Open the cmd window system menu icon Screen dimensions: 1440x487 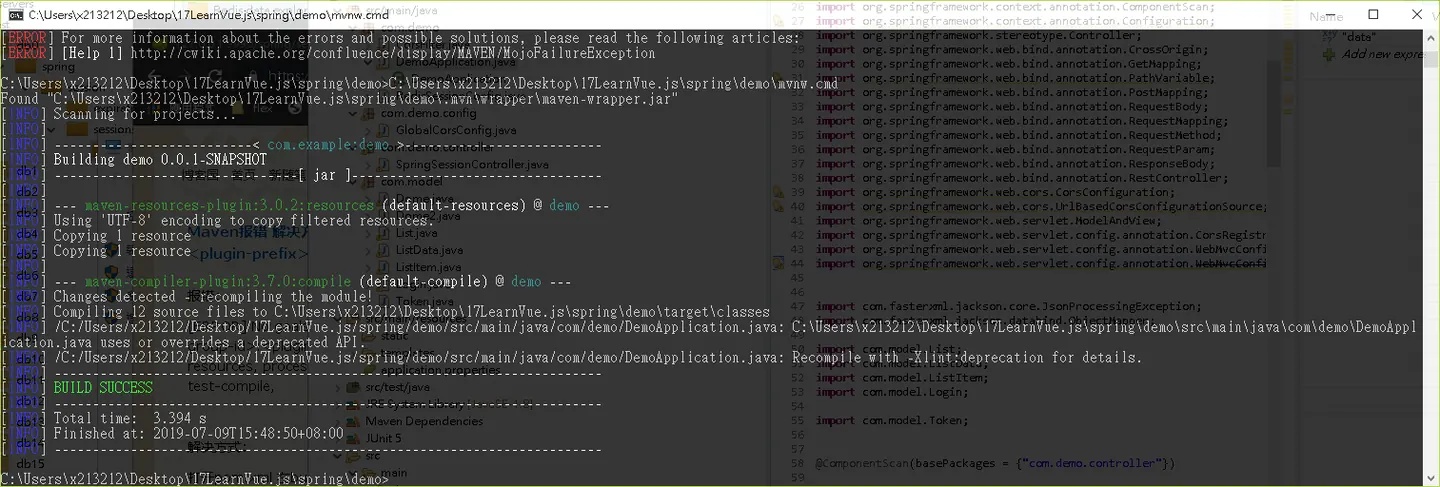(x=16, y=14)
